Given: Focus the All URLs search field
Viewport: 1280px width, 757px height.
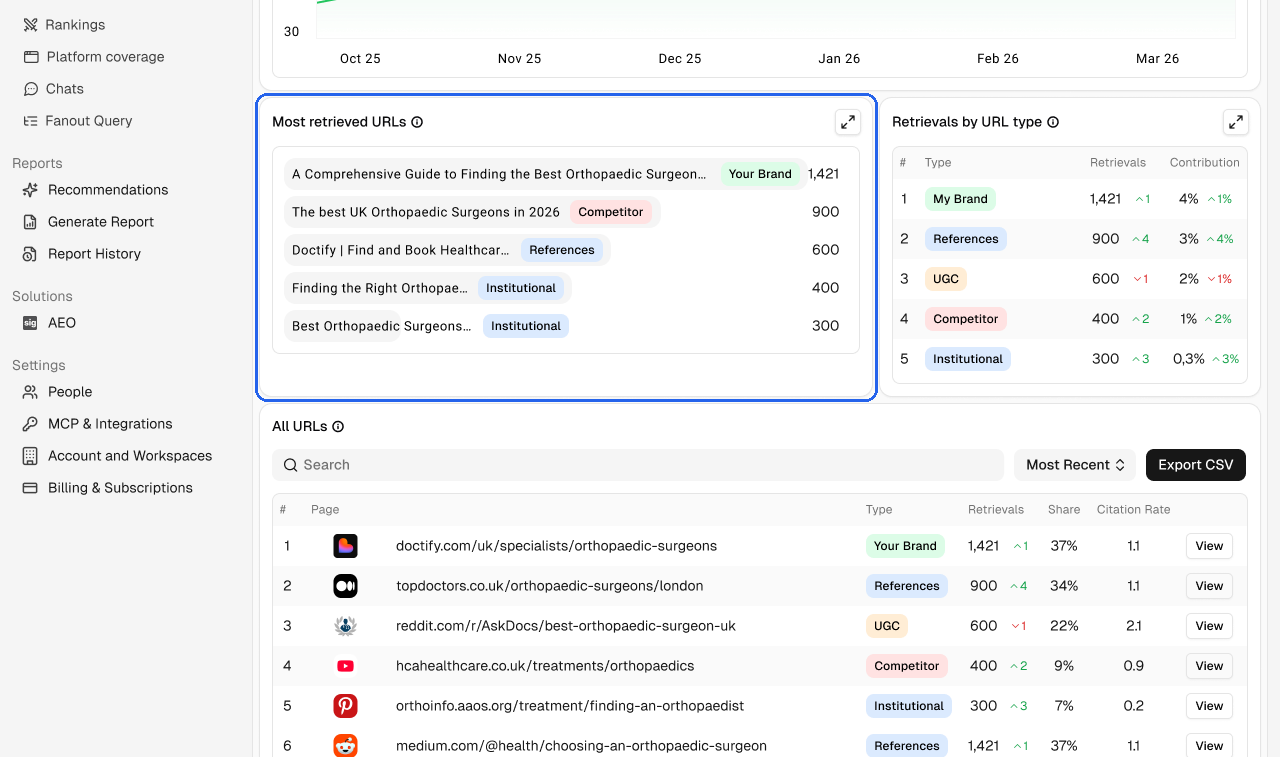Looking at the screenshot, I should (x=638, y=465).
